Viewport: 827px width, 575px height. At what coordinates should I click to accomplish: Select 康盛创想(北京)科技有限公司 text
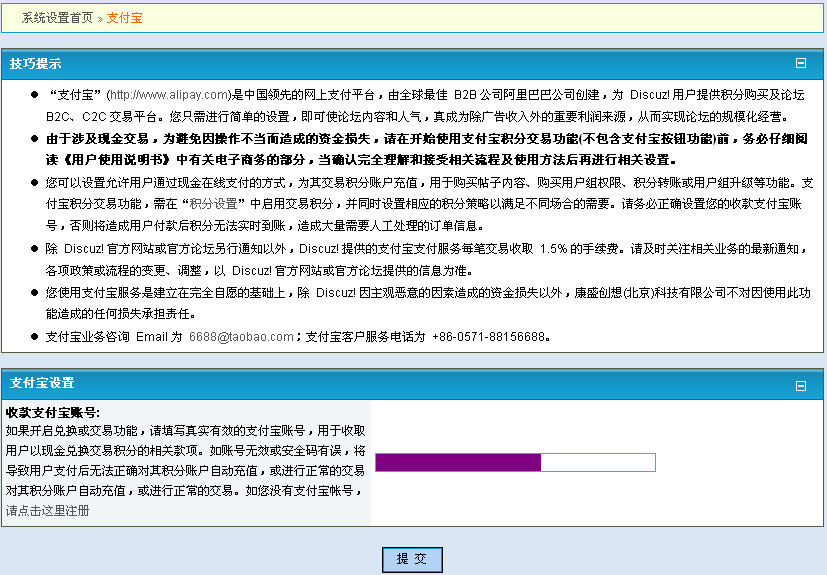click(650, 293)
